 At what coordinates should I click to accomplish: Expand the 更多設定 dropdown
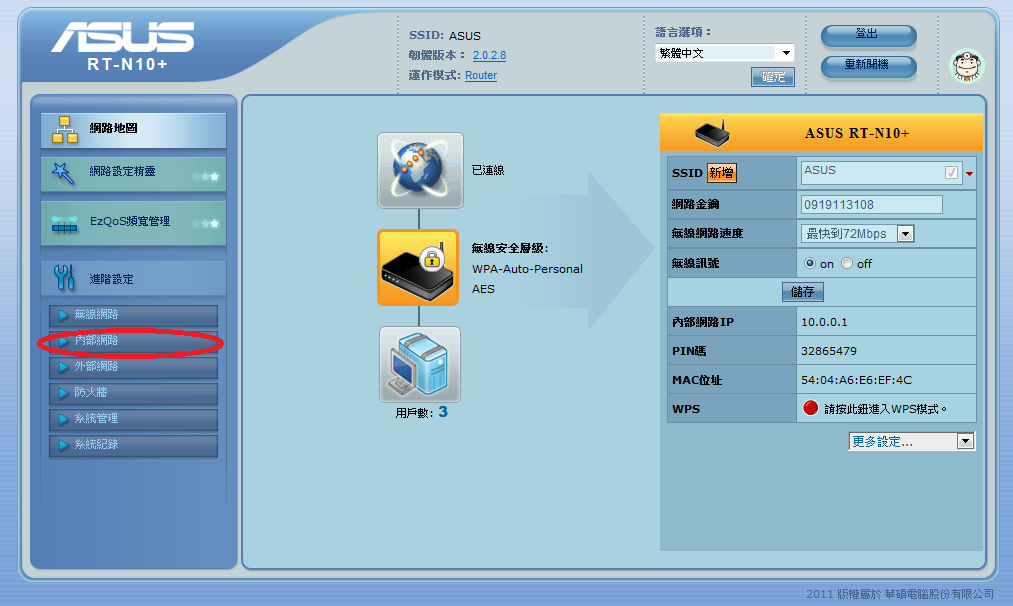point(911,441)
